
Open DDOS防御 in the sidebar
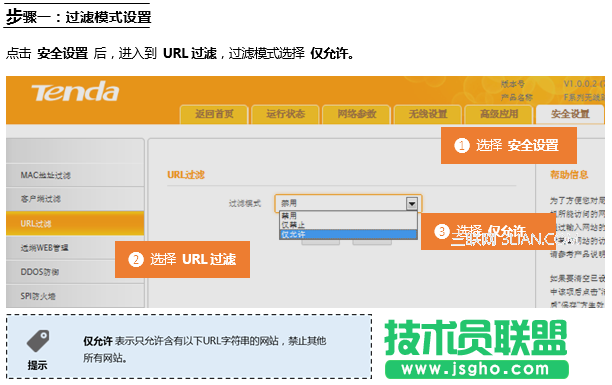pyautogui.click(x=75, y=272)
